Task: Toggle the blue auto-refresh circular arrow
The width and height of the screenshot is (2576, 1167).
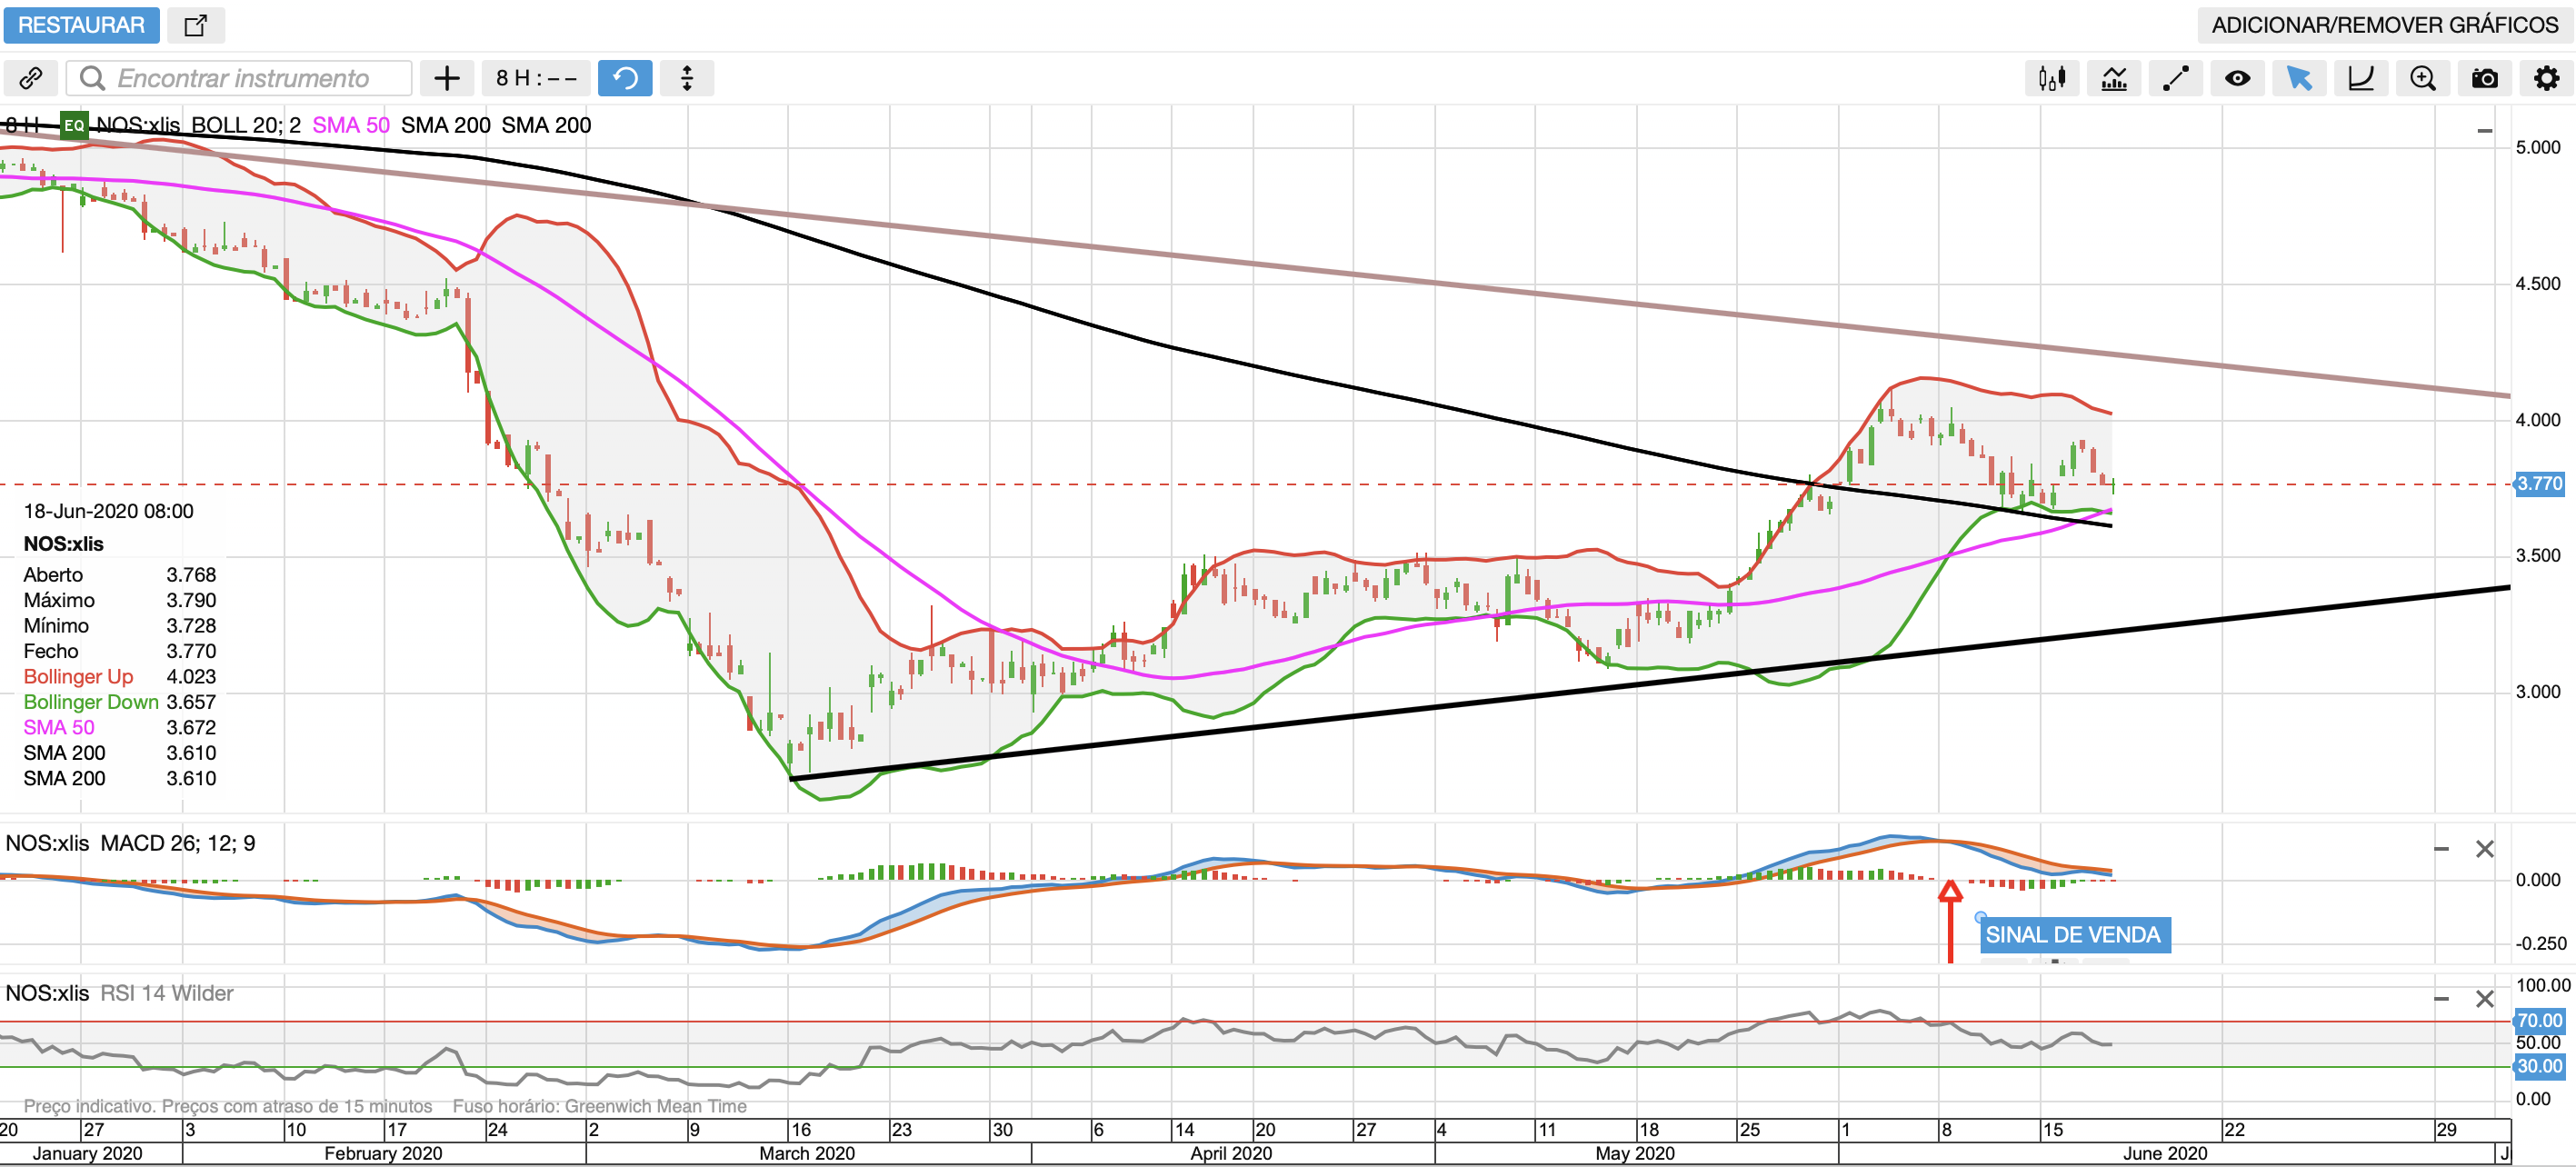Action: [x=625, y=78]
